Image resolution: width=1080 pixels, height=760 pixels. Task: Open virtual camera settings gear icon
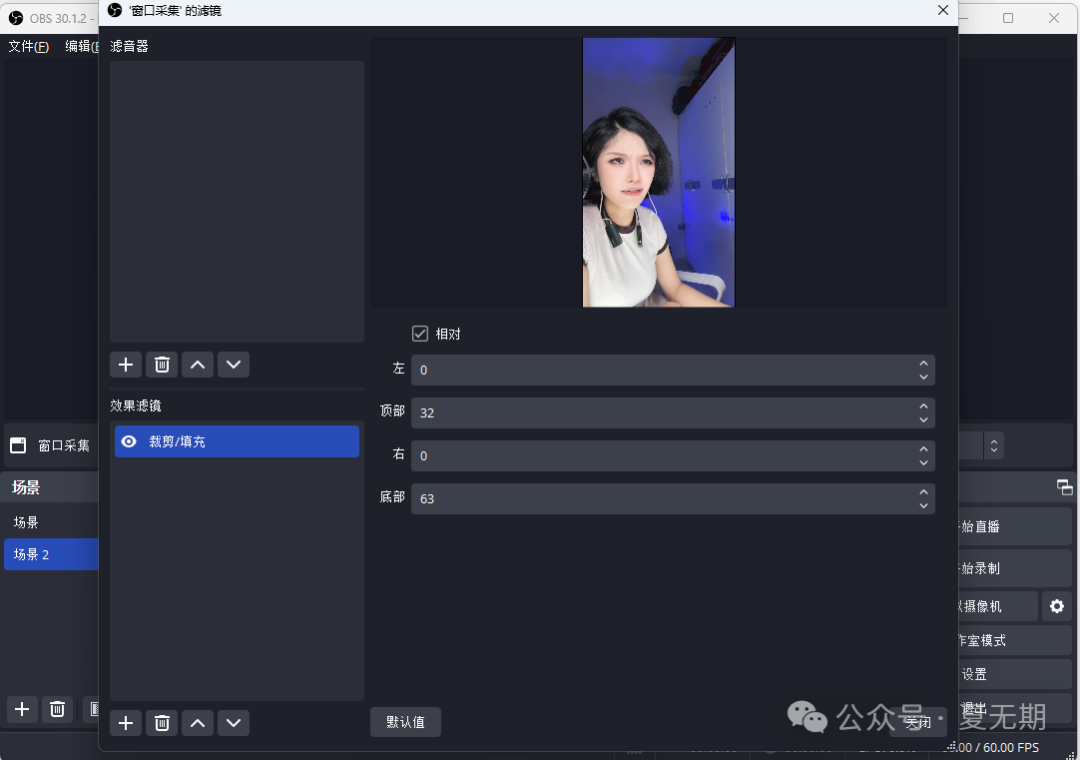click(1057, 606)
